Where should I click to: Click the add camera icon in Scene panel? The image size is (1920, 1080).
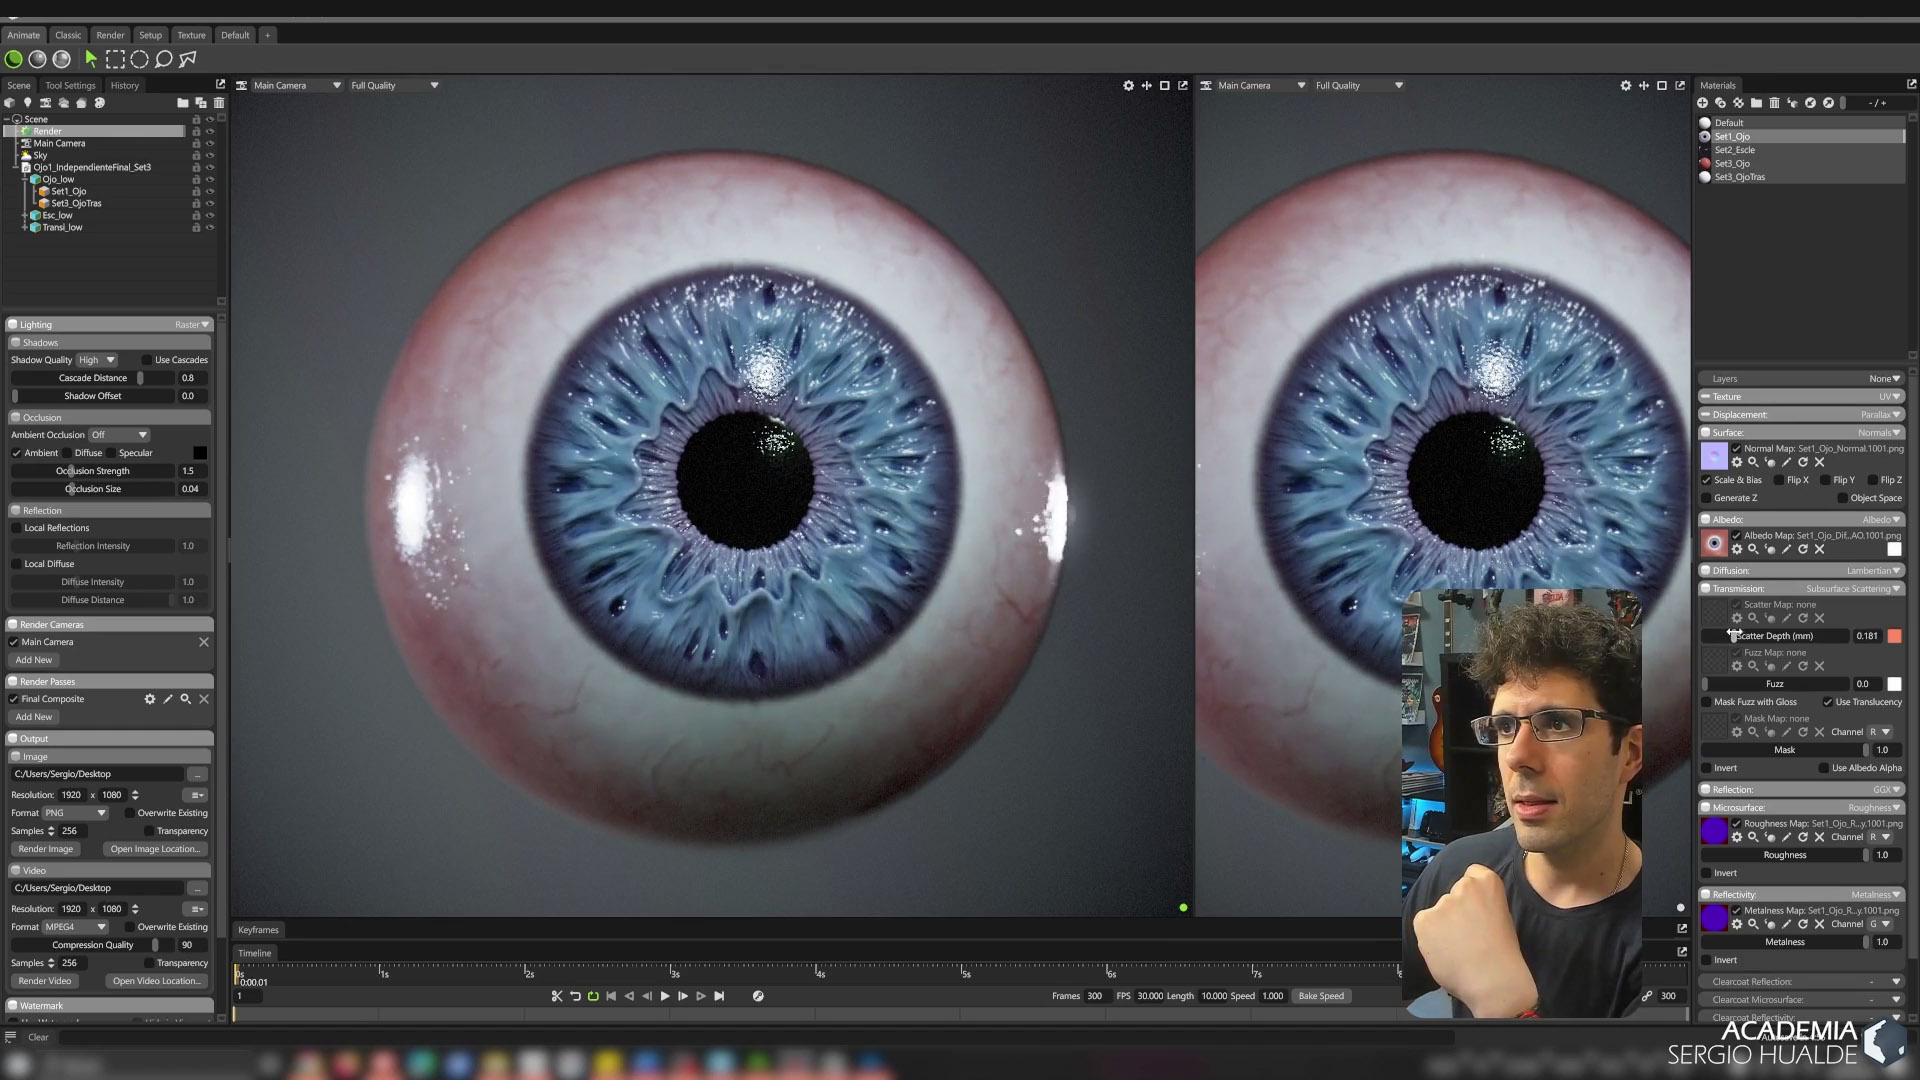46,102
